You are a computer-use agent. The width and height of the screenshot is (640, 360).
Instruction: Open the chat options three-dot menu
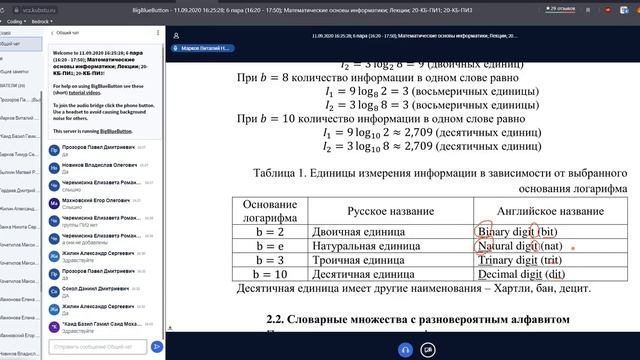point(158,33)
